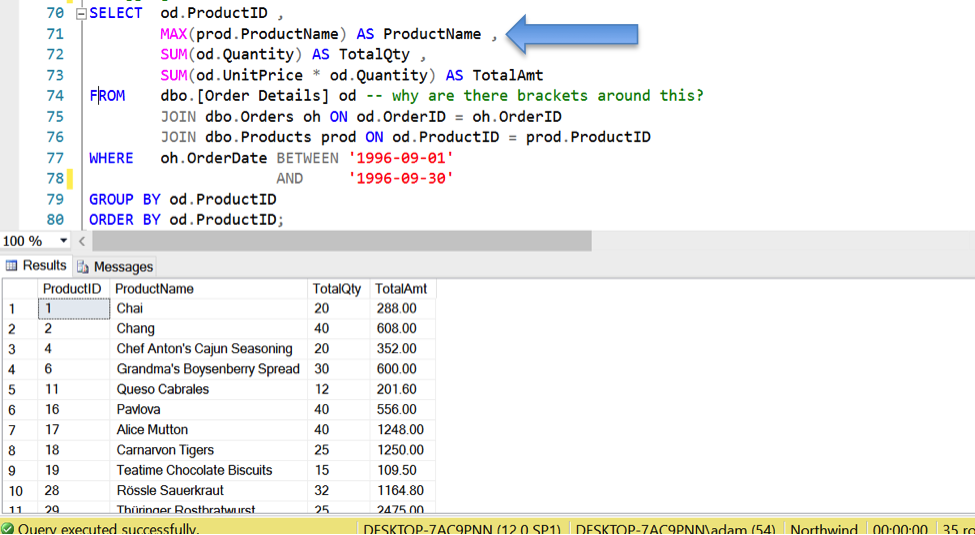
Task: Click the green query success icon
Action: [8, 529]
